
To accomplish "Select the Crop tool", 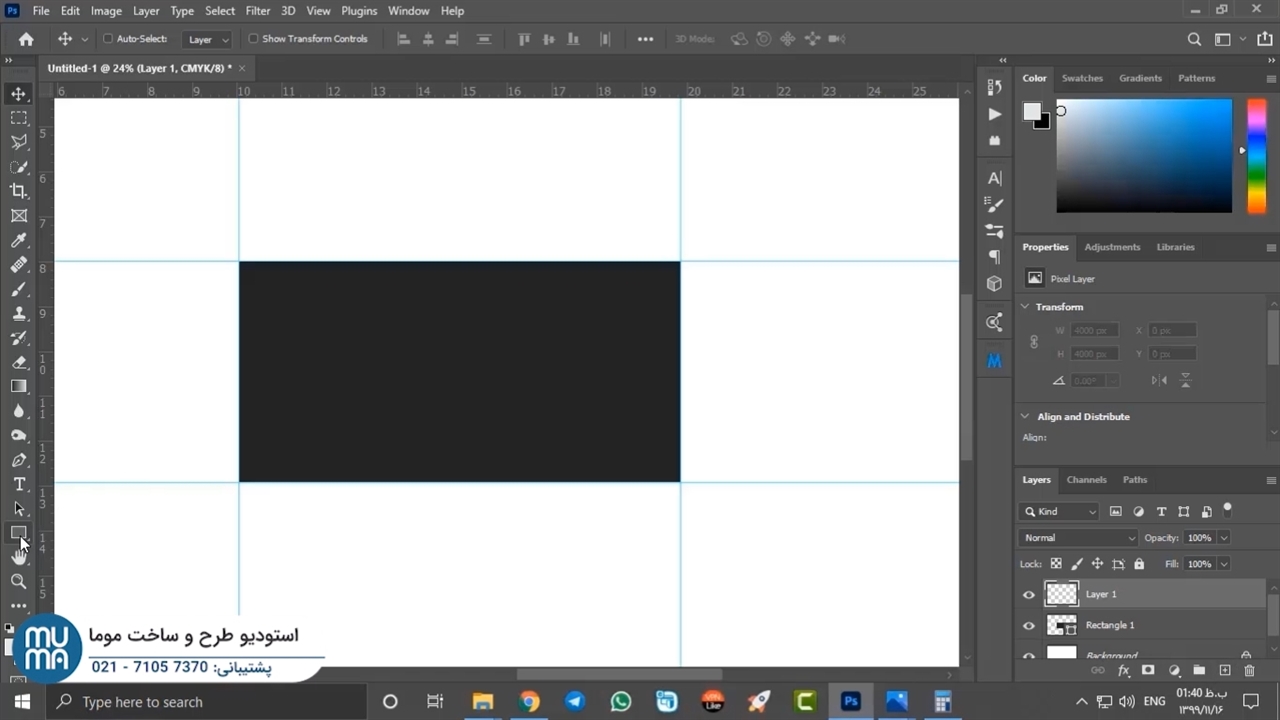I will pos(19,191).
